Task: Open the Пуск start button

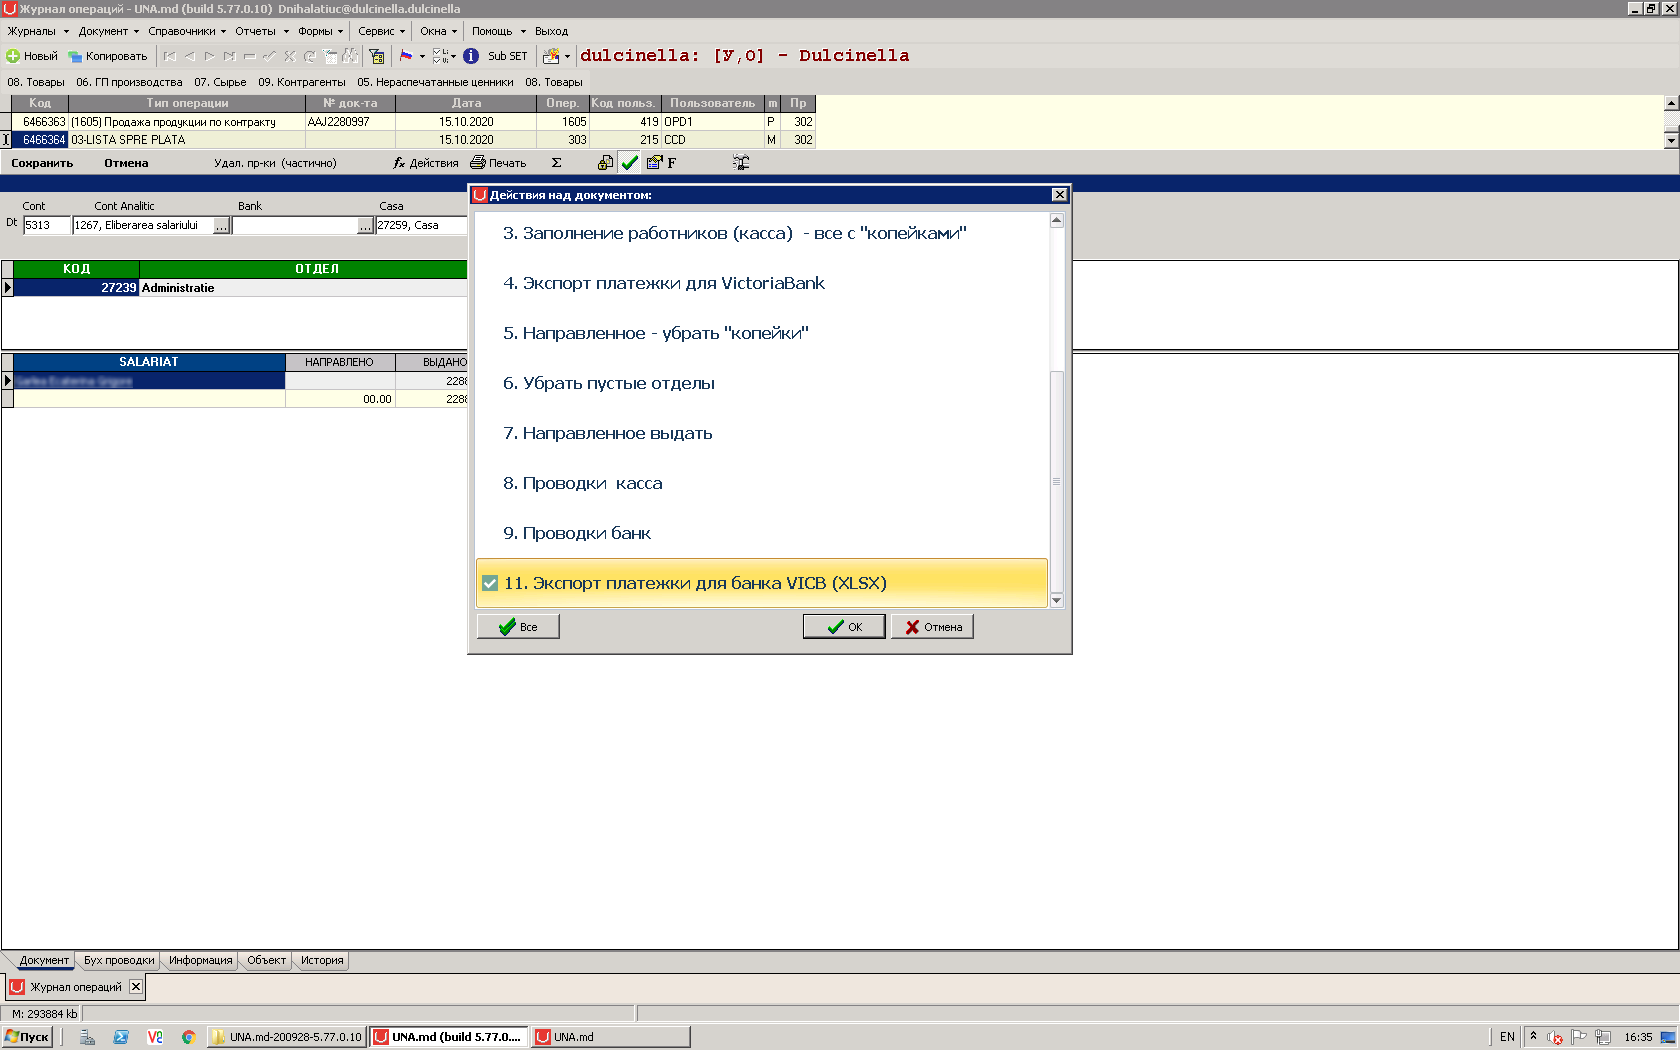Action: (27, 1037)
